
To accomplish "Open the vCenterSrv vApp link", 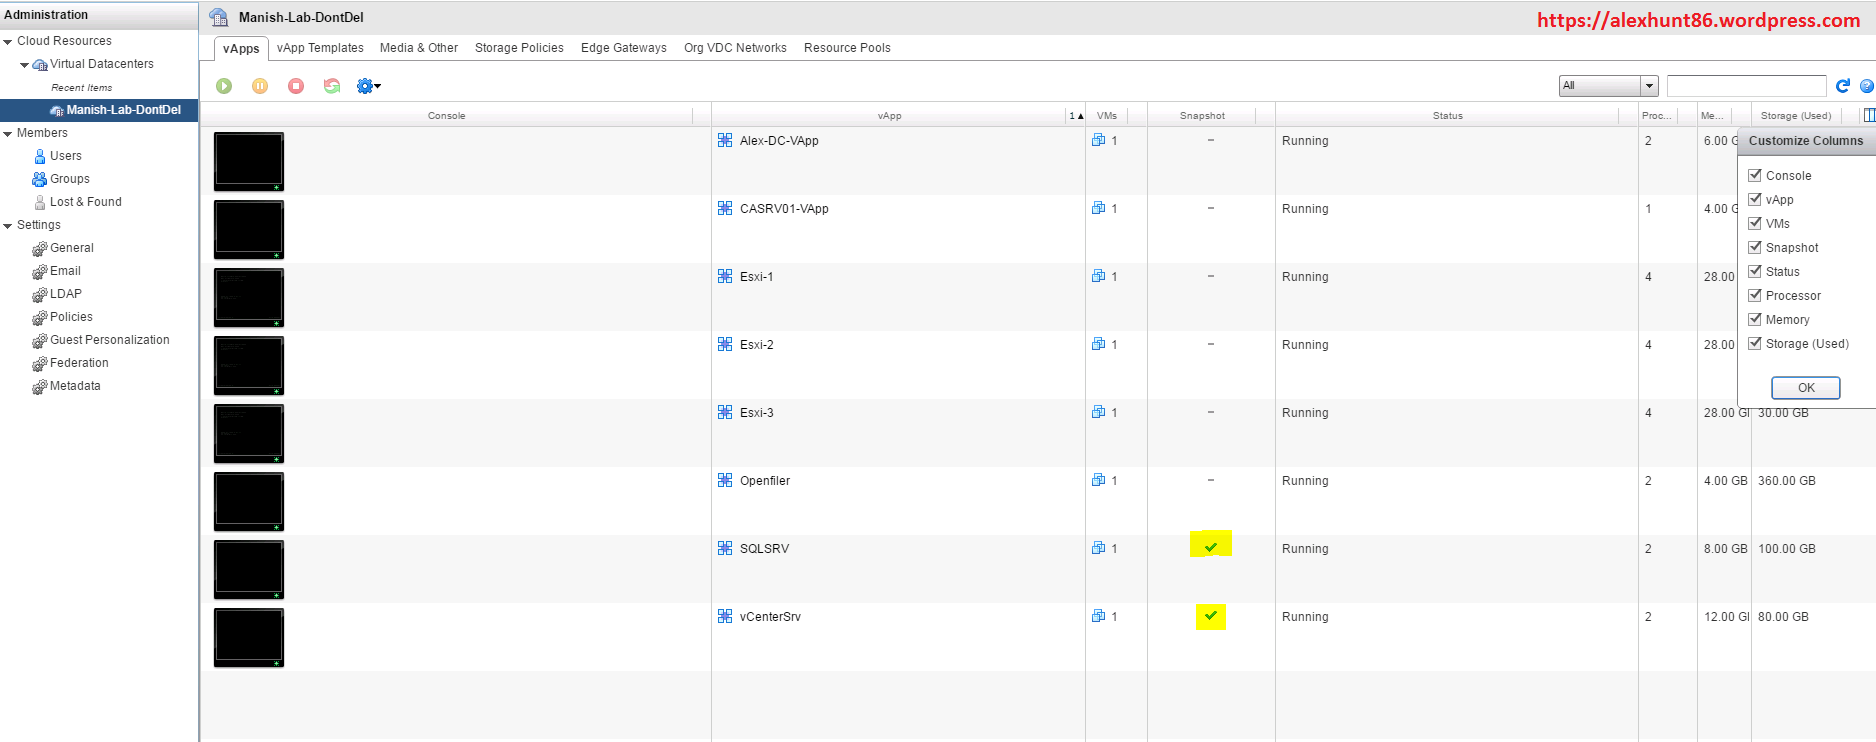I will [x=770, y=617].
